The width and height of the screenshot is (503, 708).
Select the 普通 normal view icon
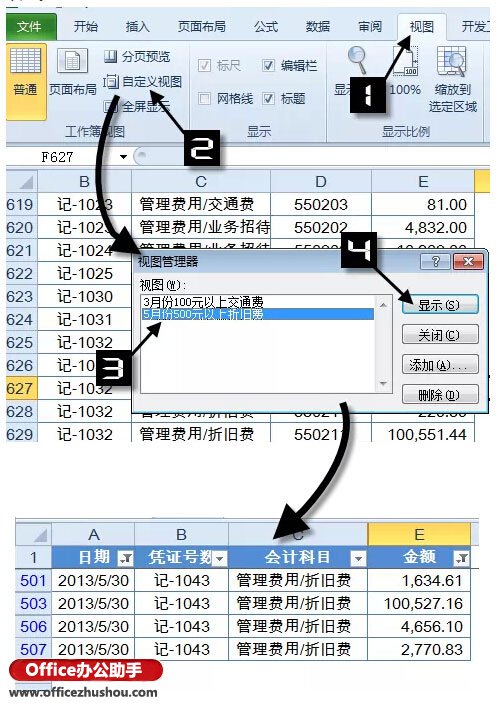pos(26,70)
